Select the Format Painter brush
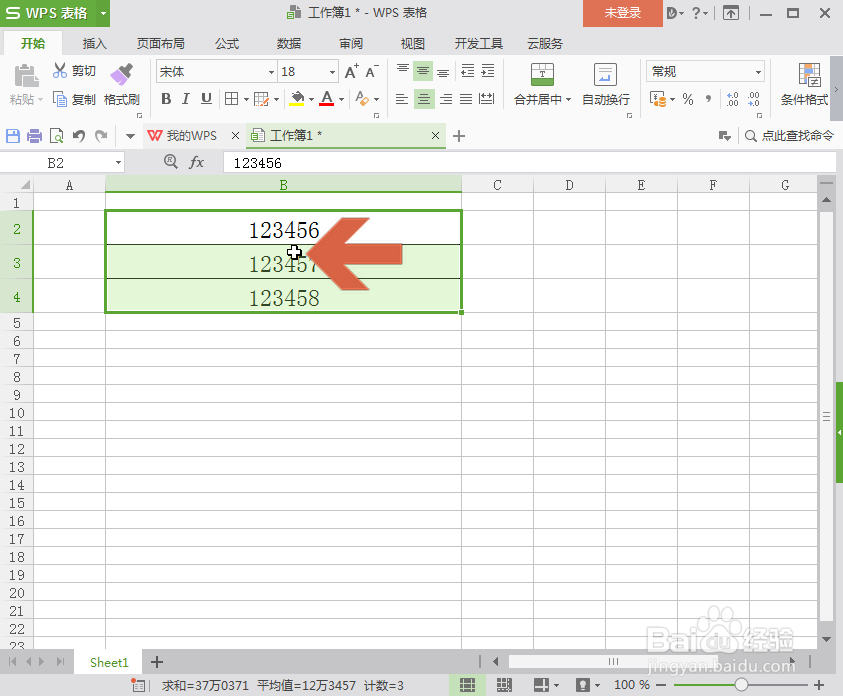 click(x=122, y=75)
